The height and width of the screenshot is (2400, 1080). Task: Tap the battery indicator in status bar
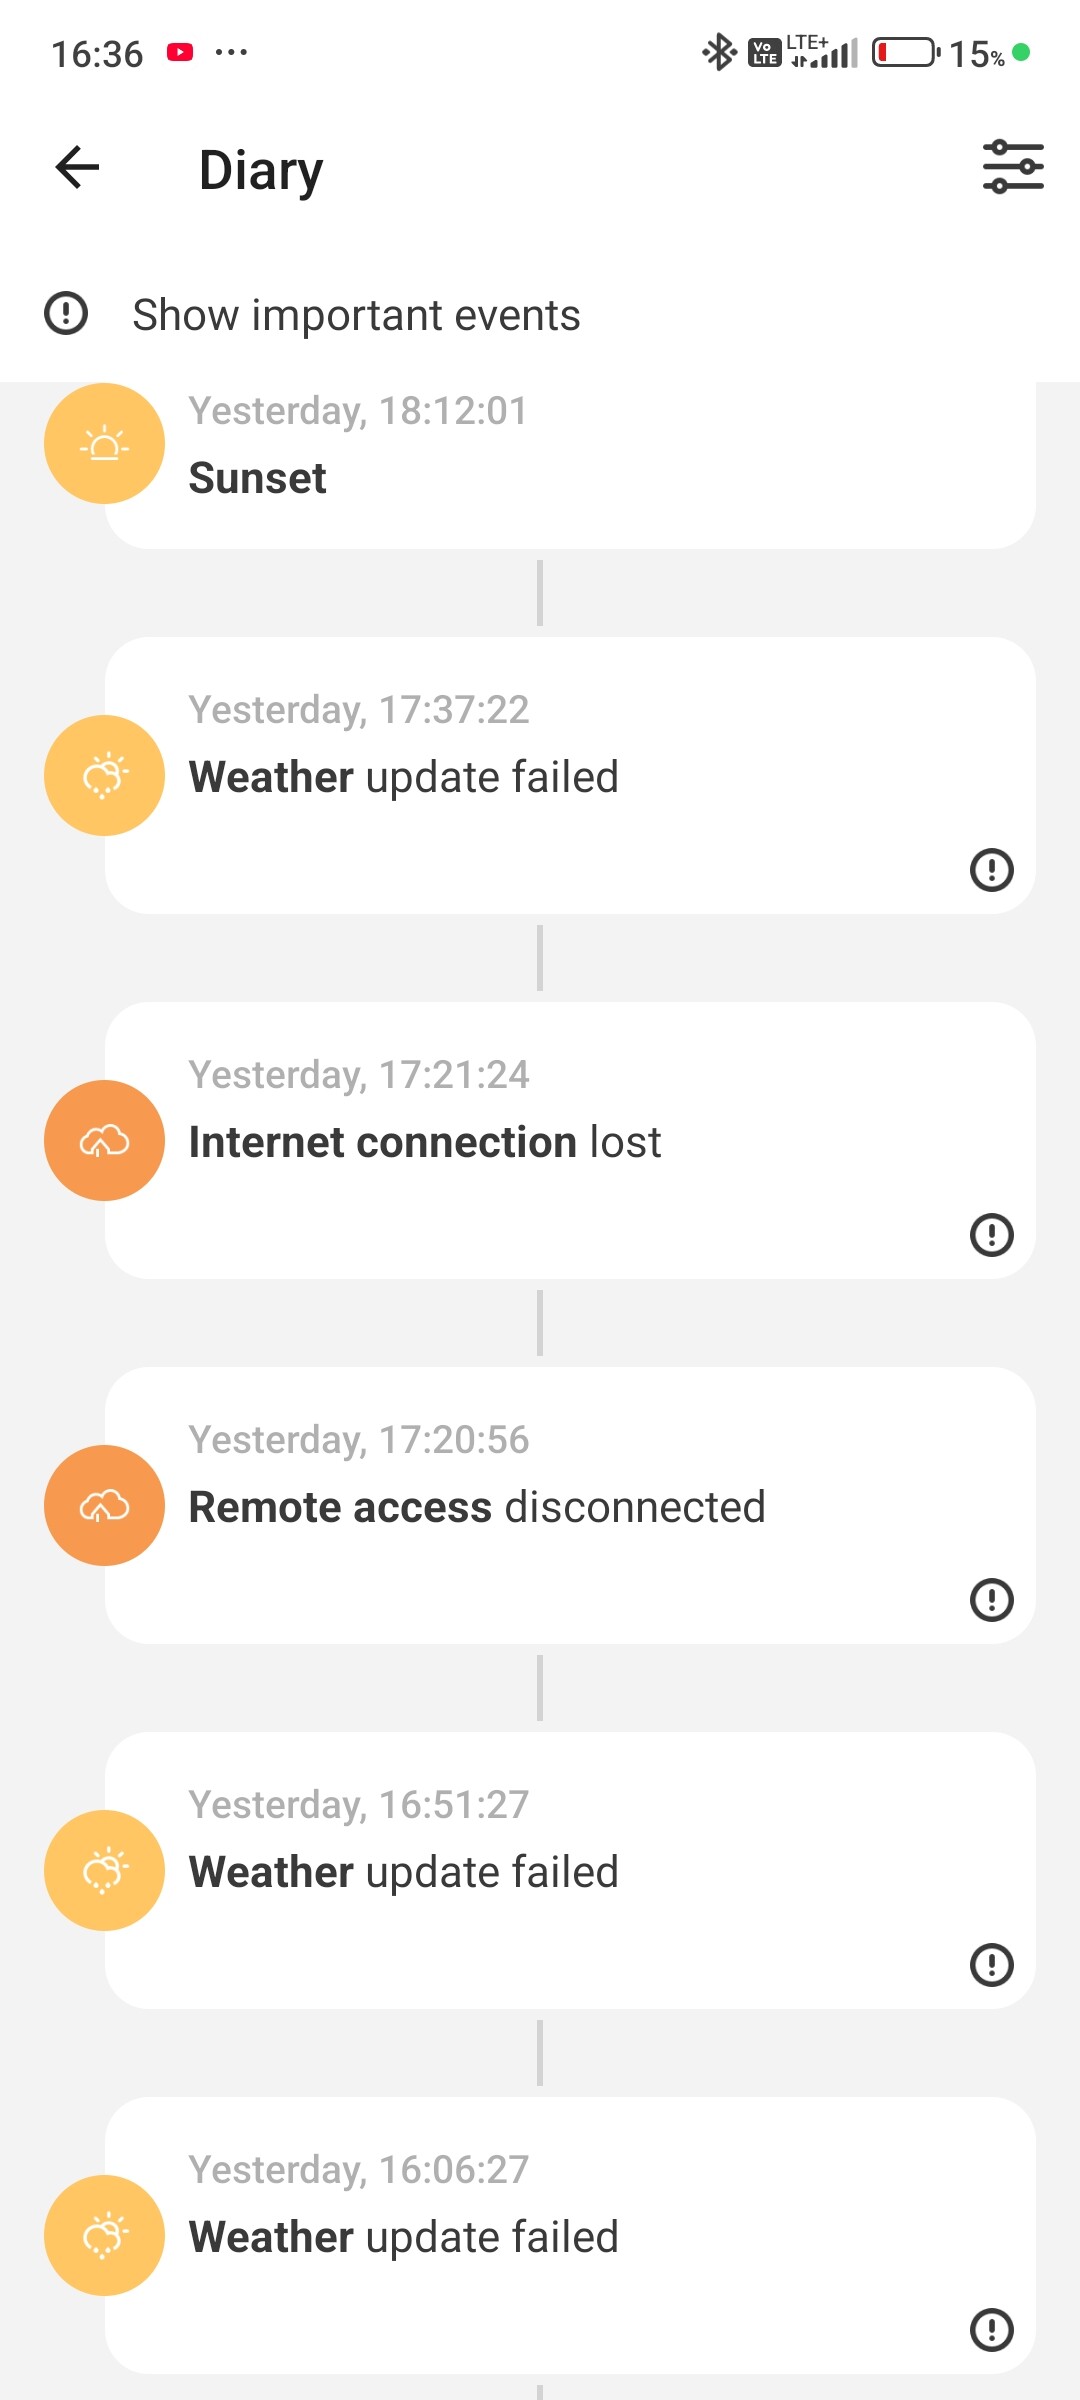tap(905, 52)
